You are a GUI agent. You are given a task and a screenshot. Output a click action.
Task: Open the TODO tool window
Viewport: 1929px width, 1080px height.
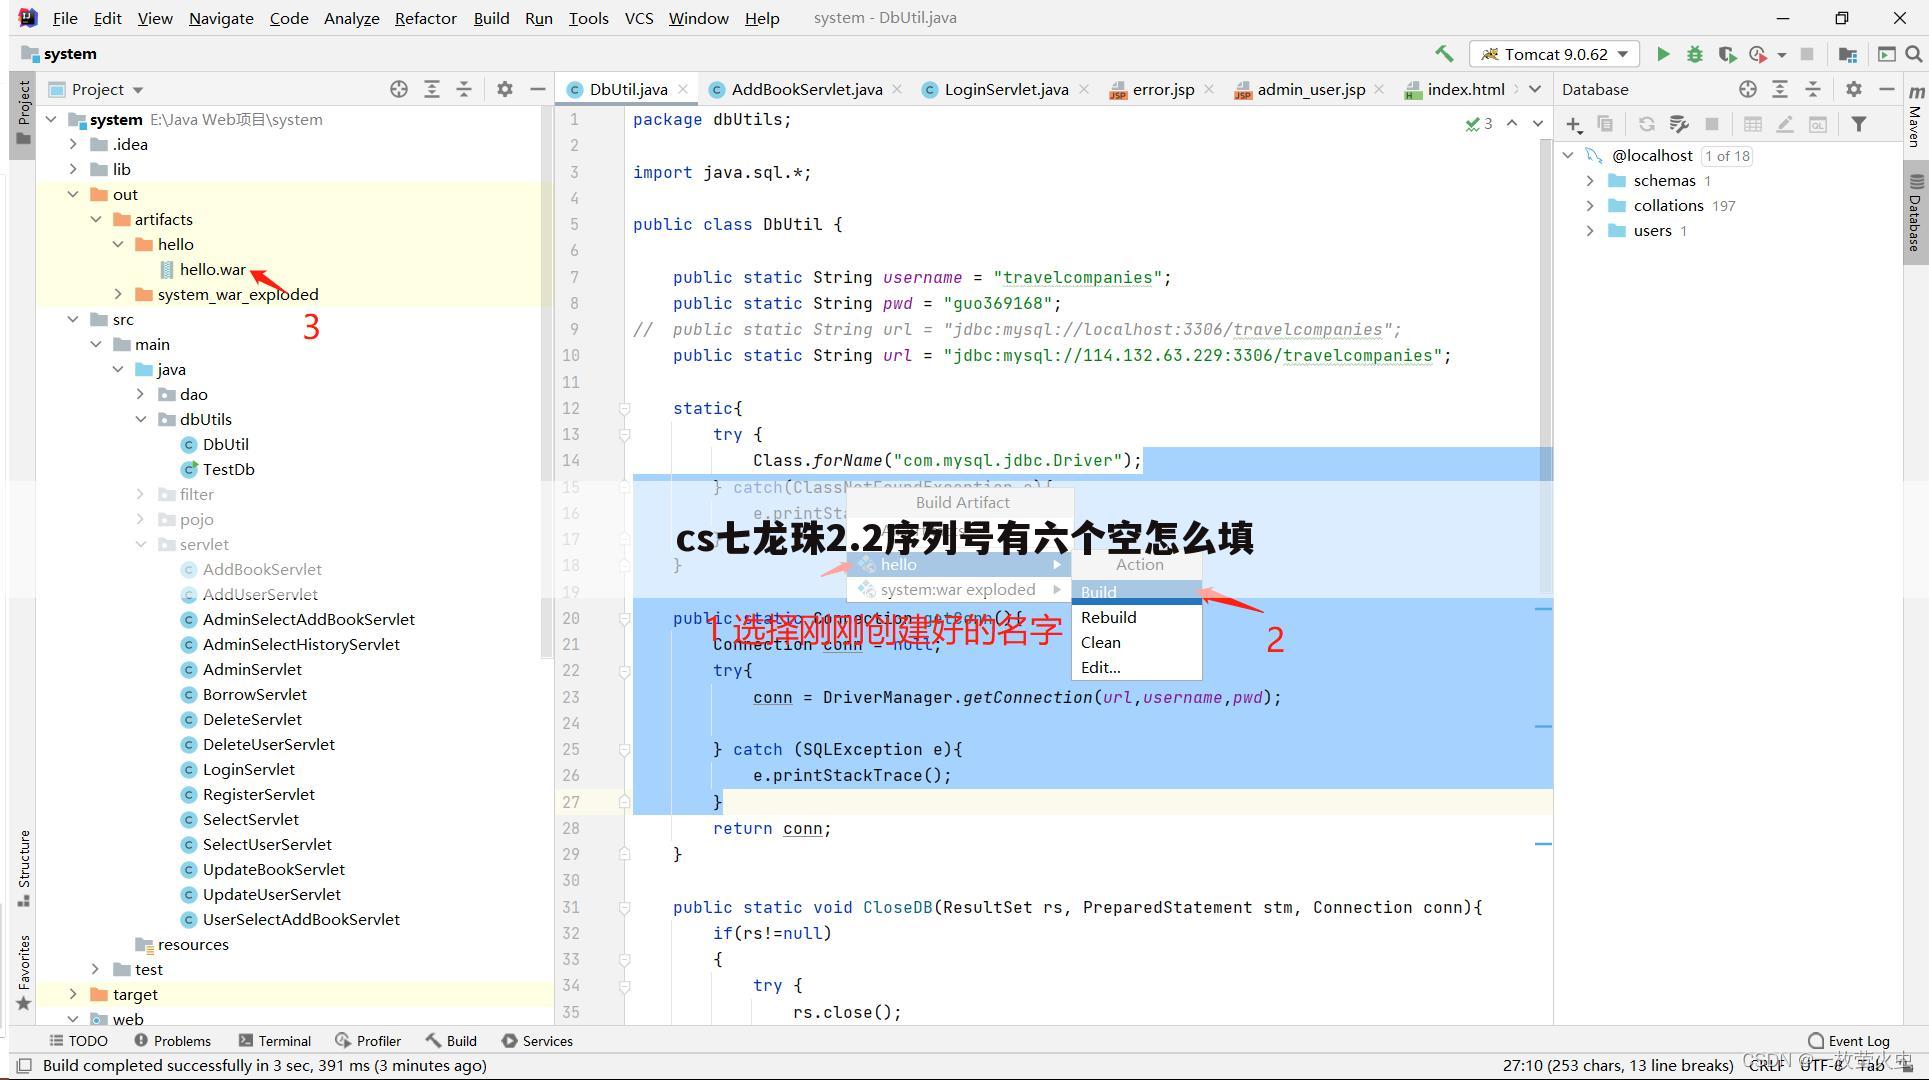click(78, 1041)
